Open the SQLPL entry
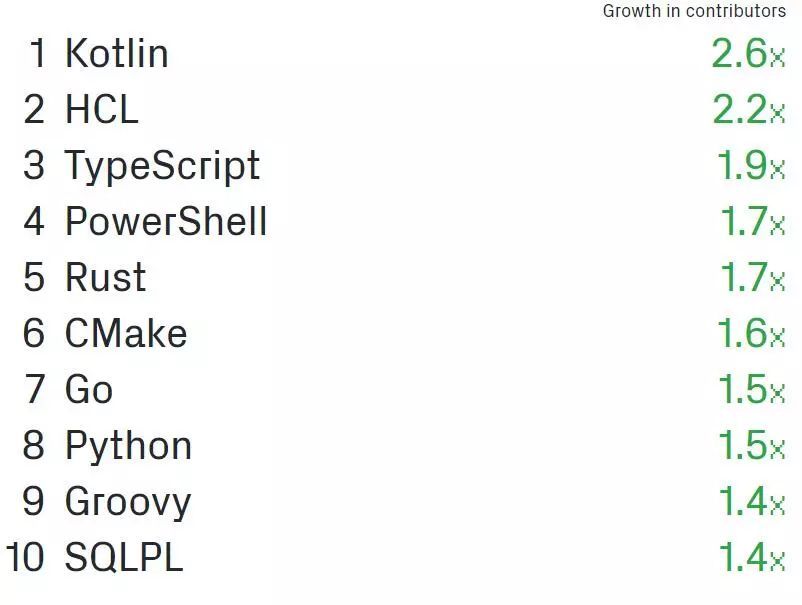Viewport: 802px width, 605px height. point(124,557)
